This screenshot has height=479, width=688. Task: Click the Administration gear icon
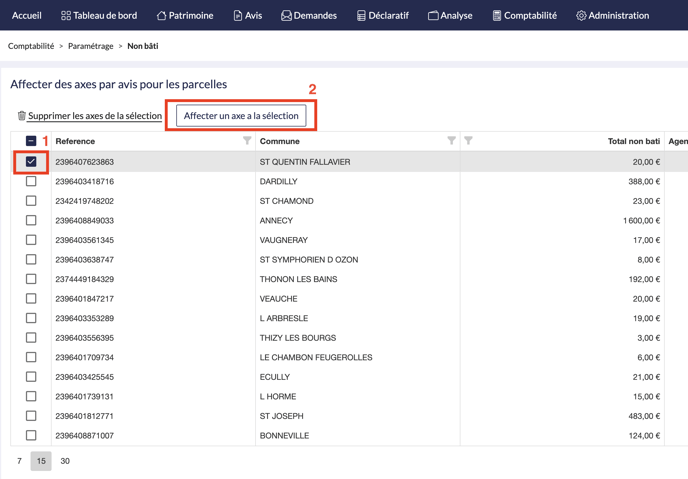581,16
